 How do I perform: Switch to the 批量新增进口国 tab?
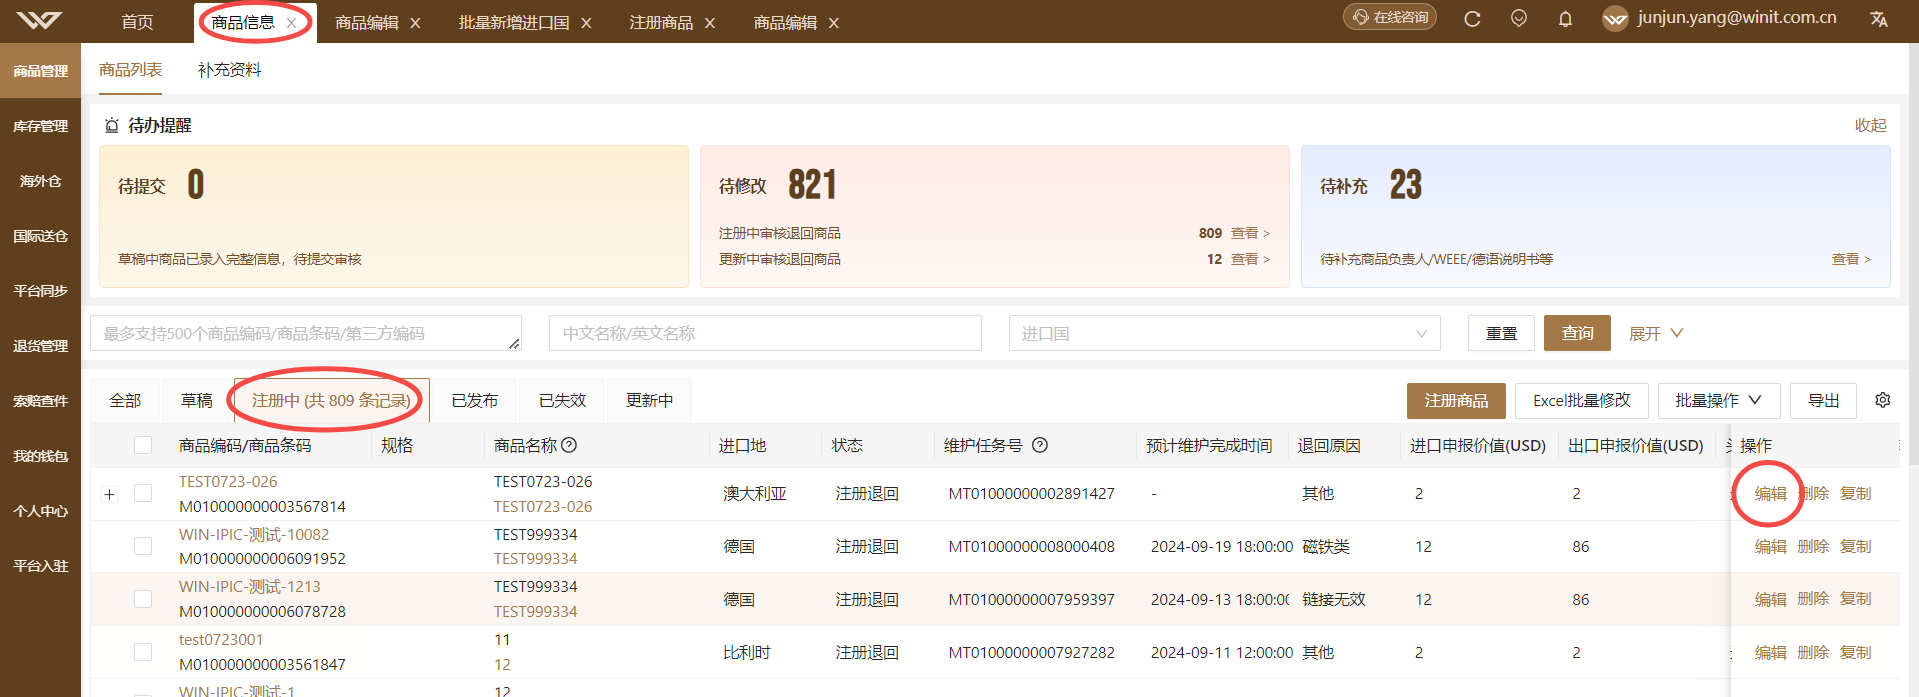coord(514,22)
